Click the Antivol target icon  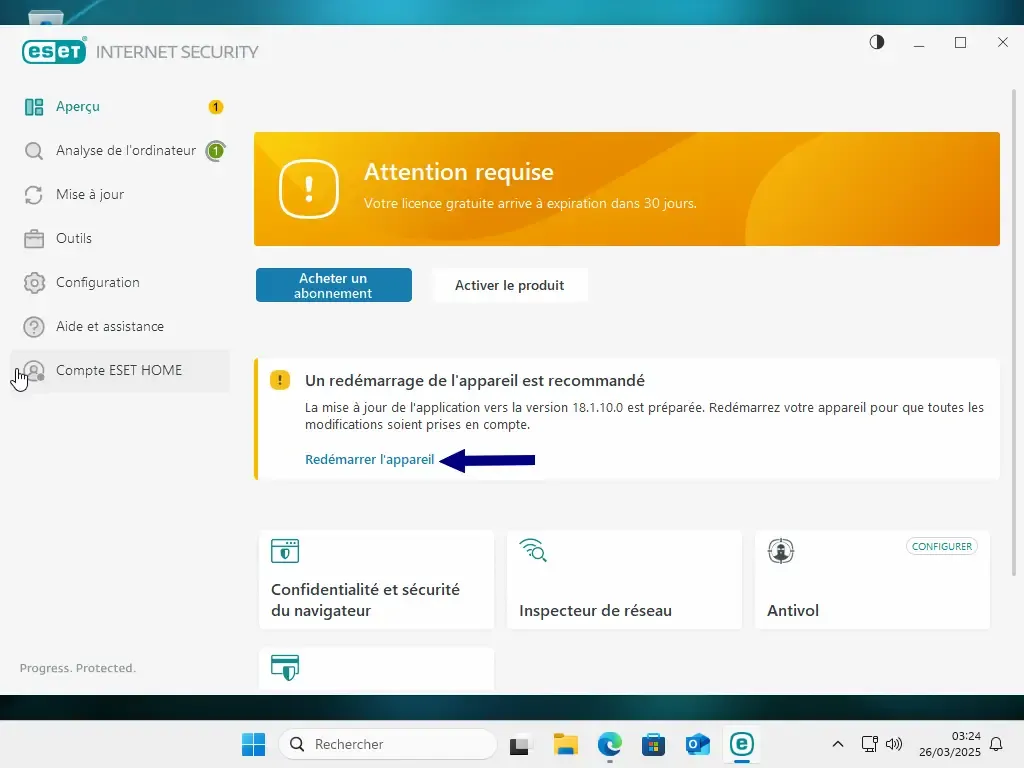pos(781,551)
